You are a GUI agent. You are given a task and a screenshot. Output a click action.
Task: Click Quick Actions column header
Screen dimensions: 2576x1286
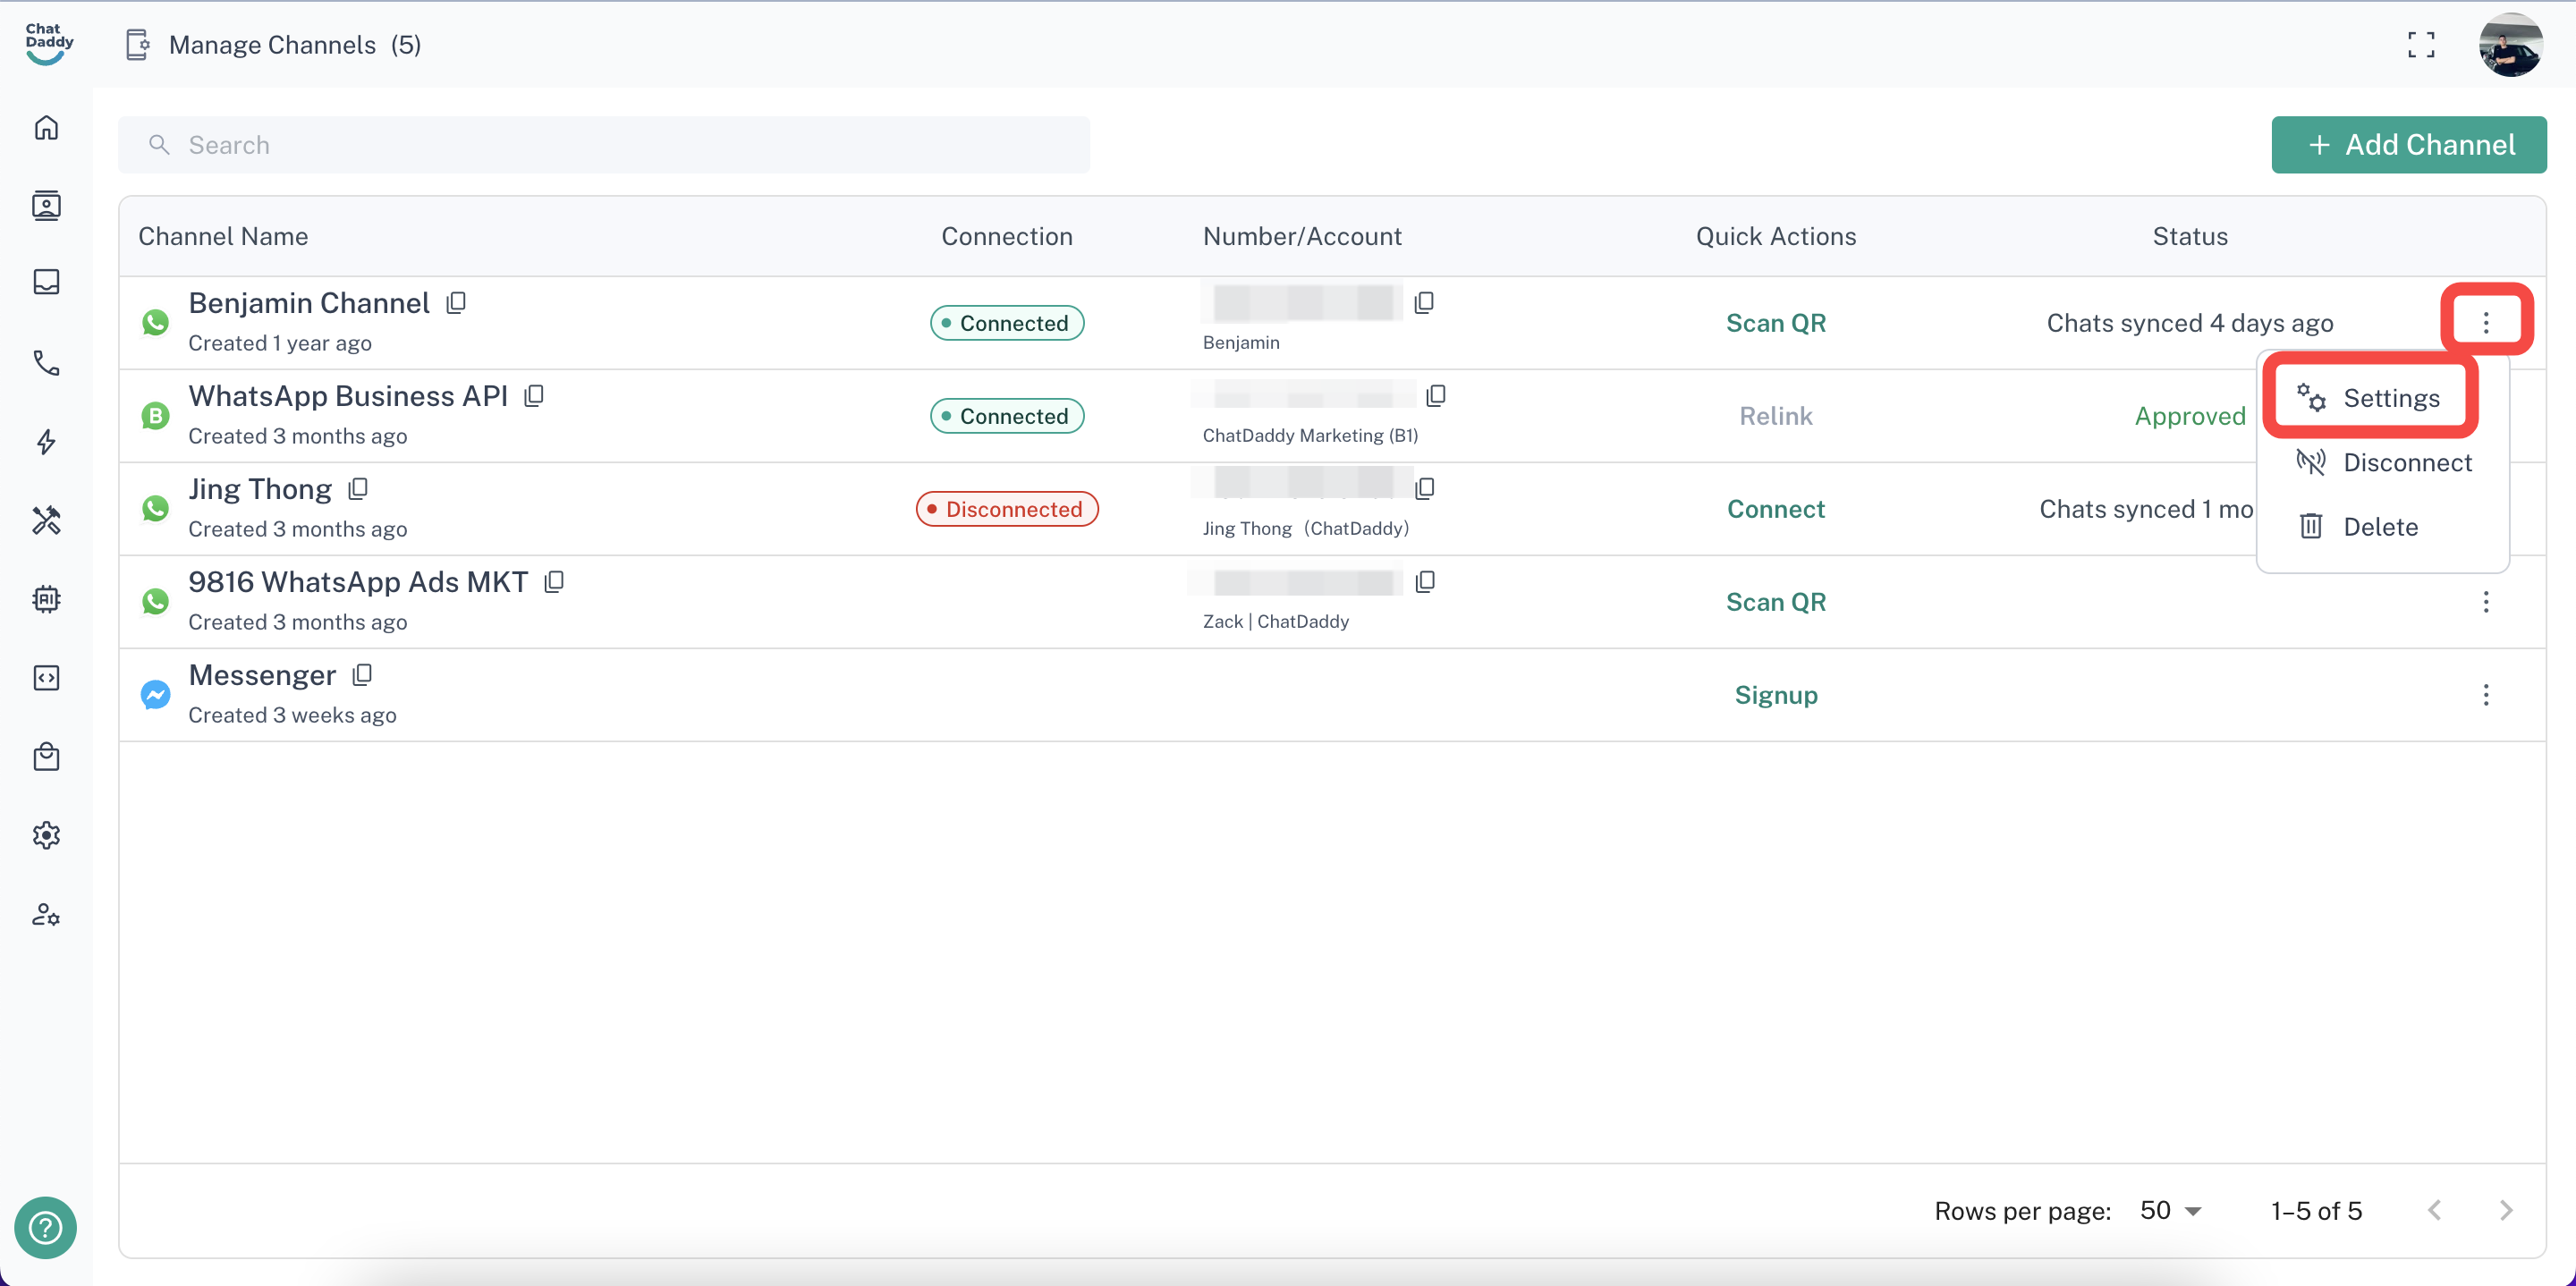tap(1775, 236)
